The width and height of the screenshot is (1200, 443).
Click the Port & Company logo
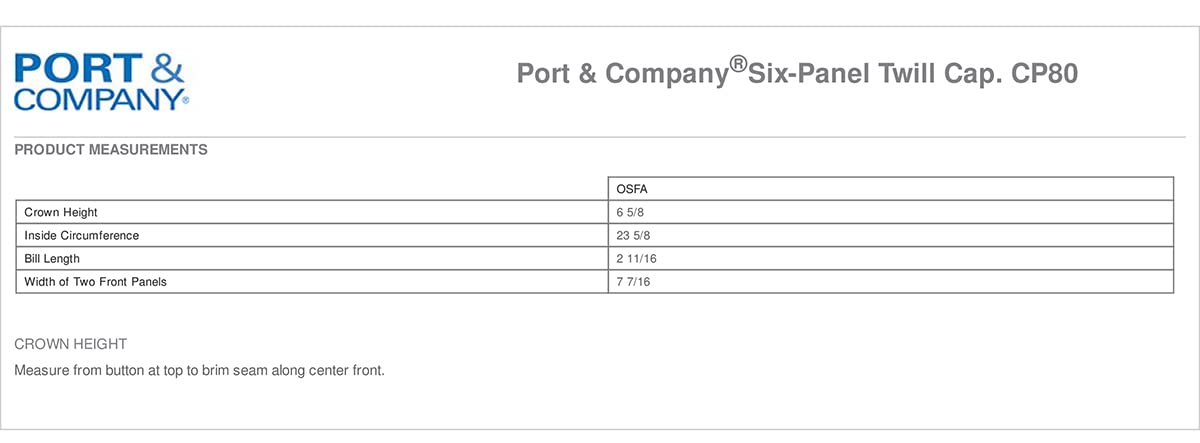(101, 82)
